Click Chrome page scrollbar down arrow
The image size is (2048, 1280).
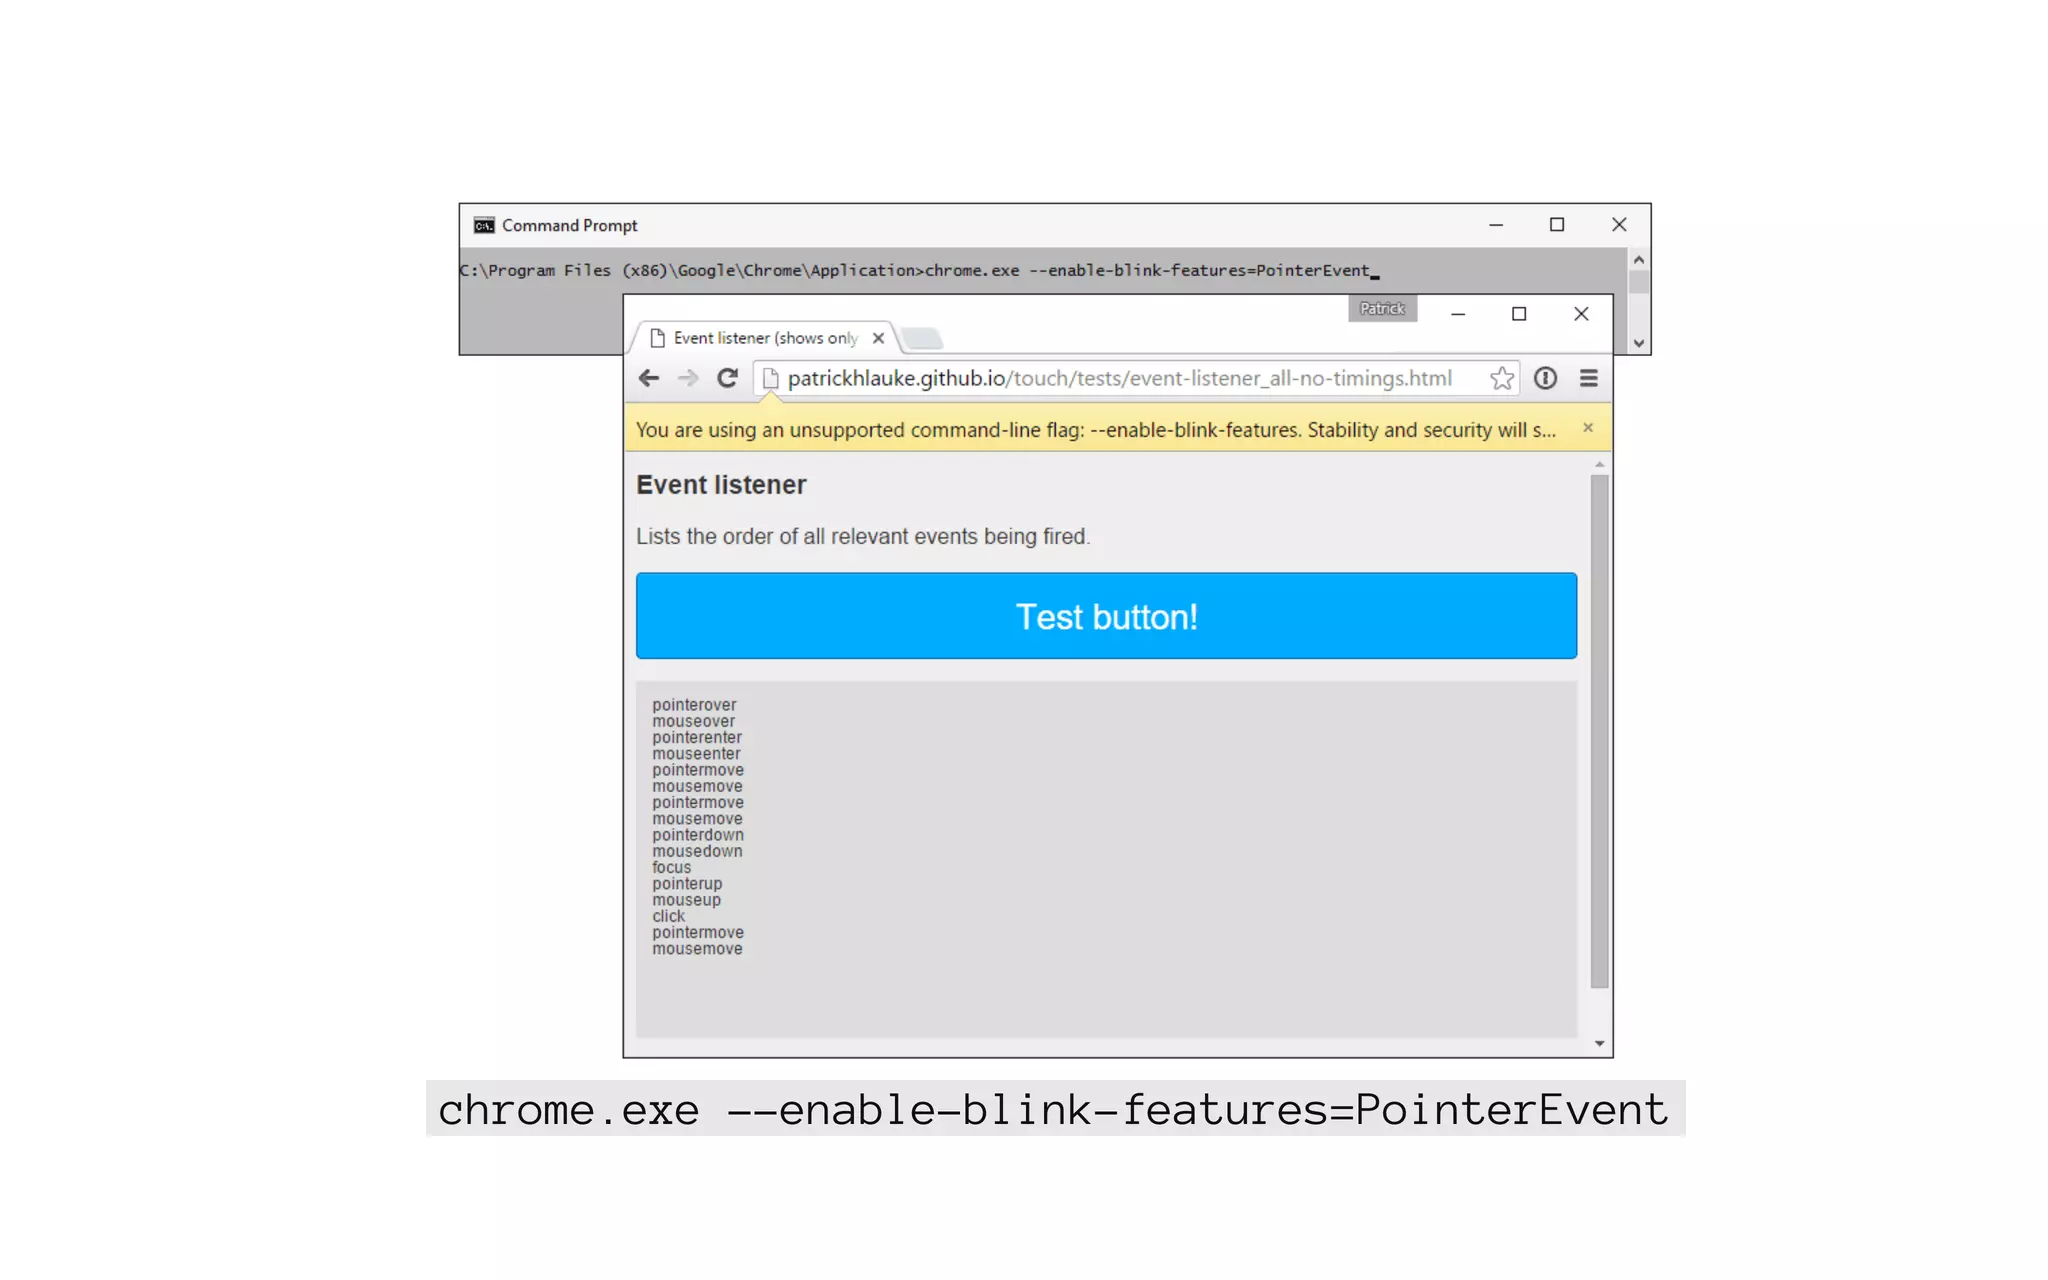coord(1599,1044)
